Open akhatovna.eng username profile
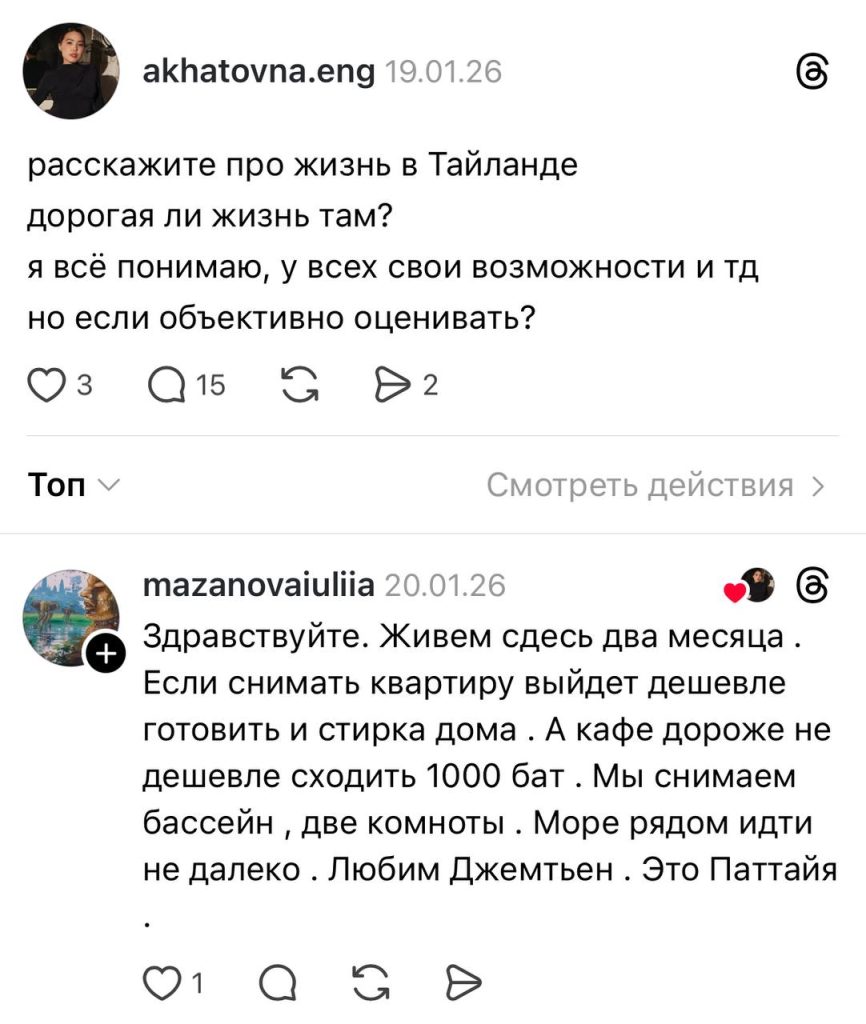Screen dimensions: 866x1024 click(260, 72)
